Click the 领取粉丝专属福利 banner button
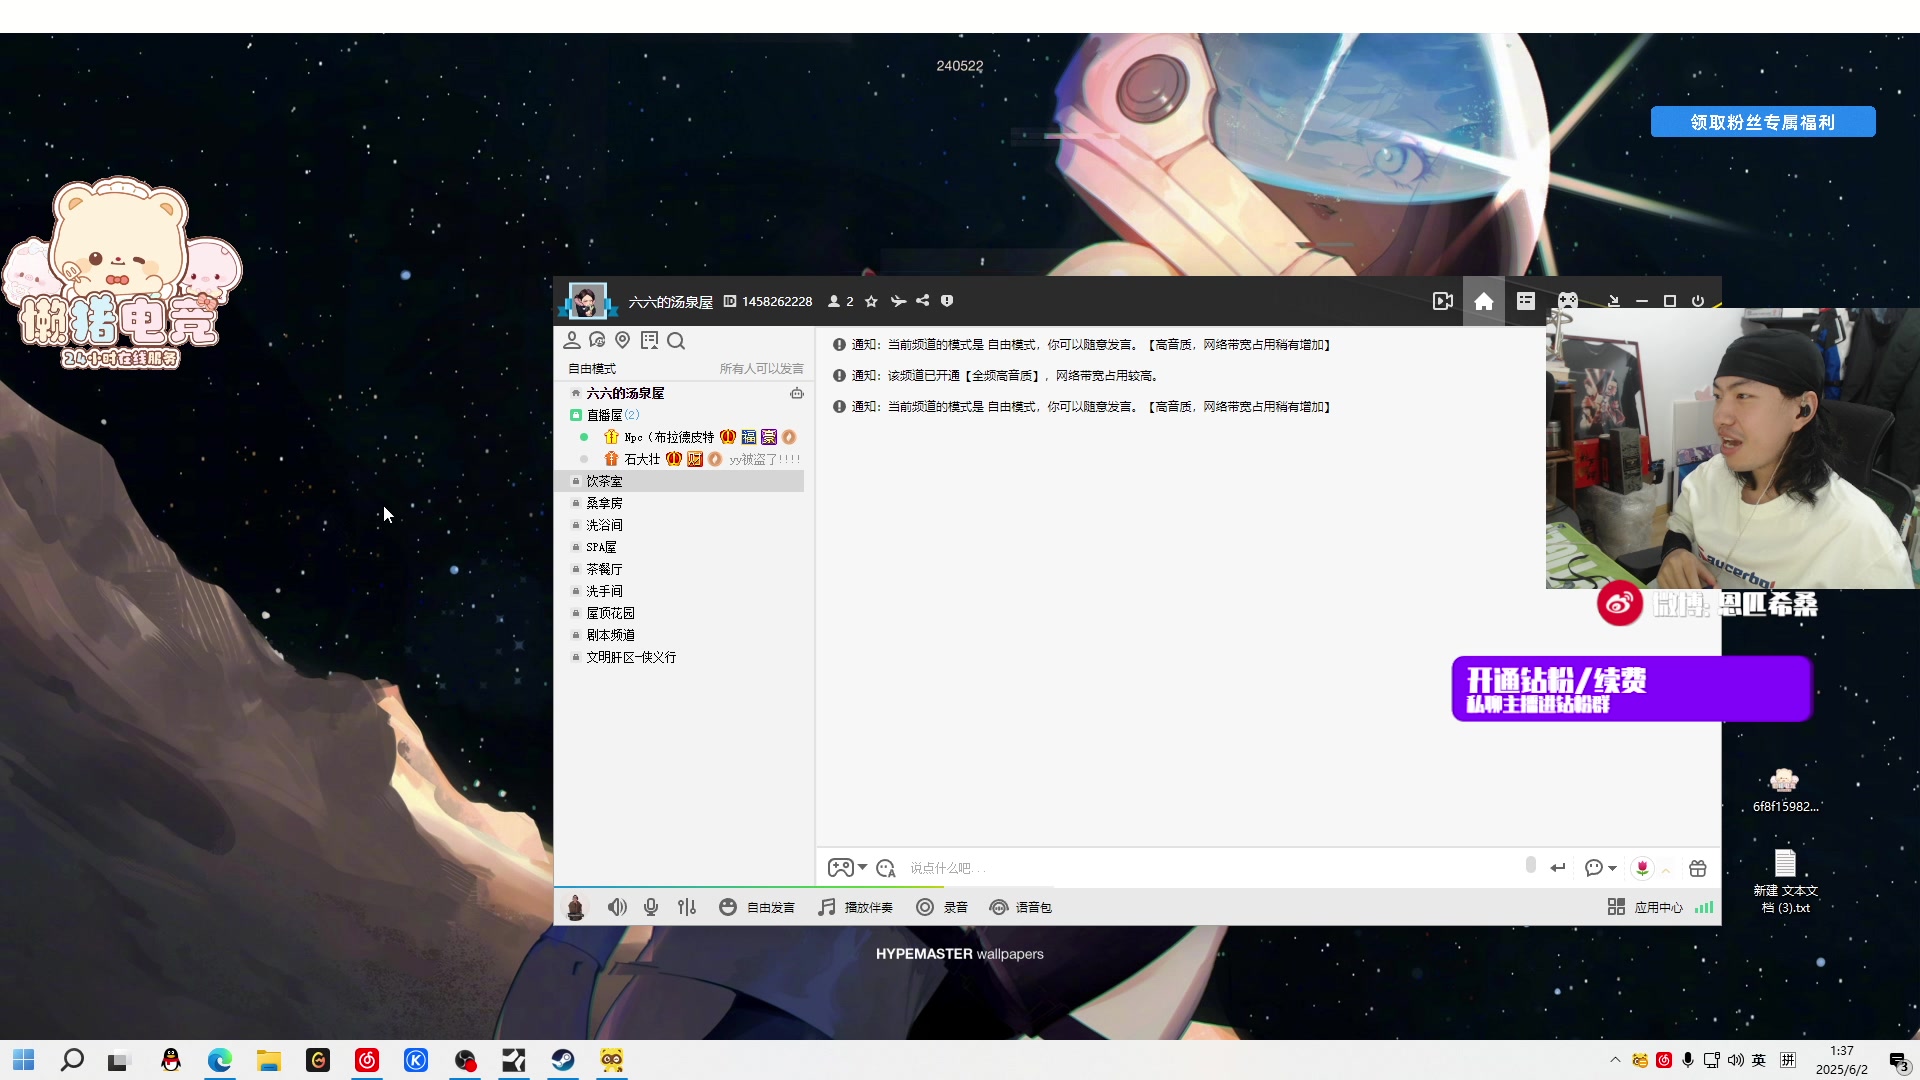Viewport: 1920px width, 1080px height. click(x=1763, y=122)
